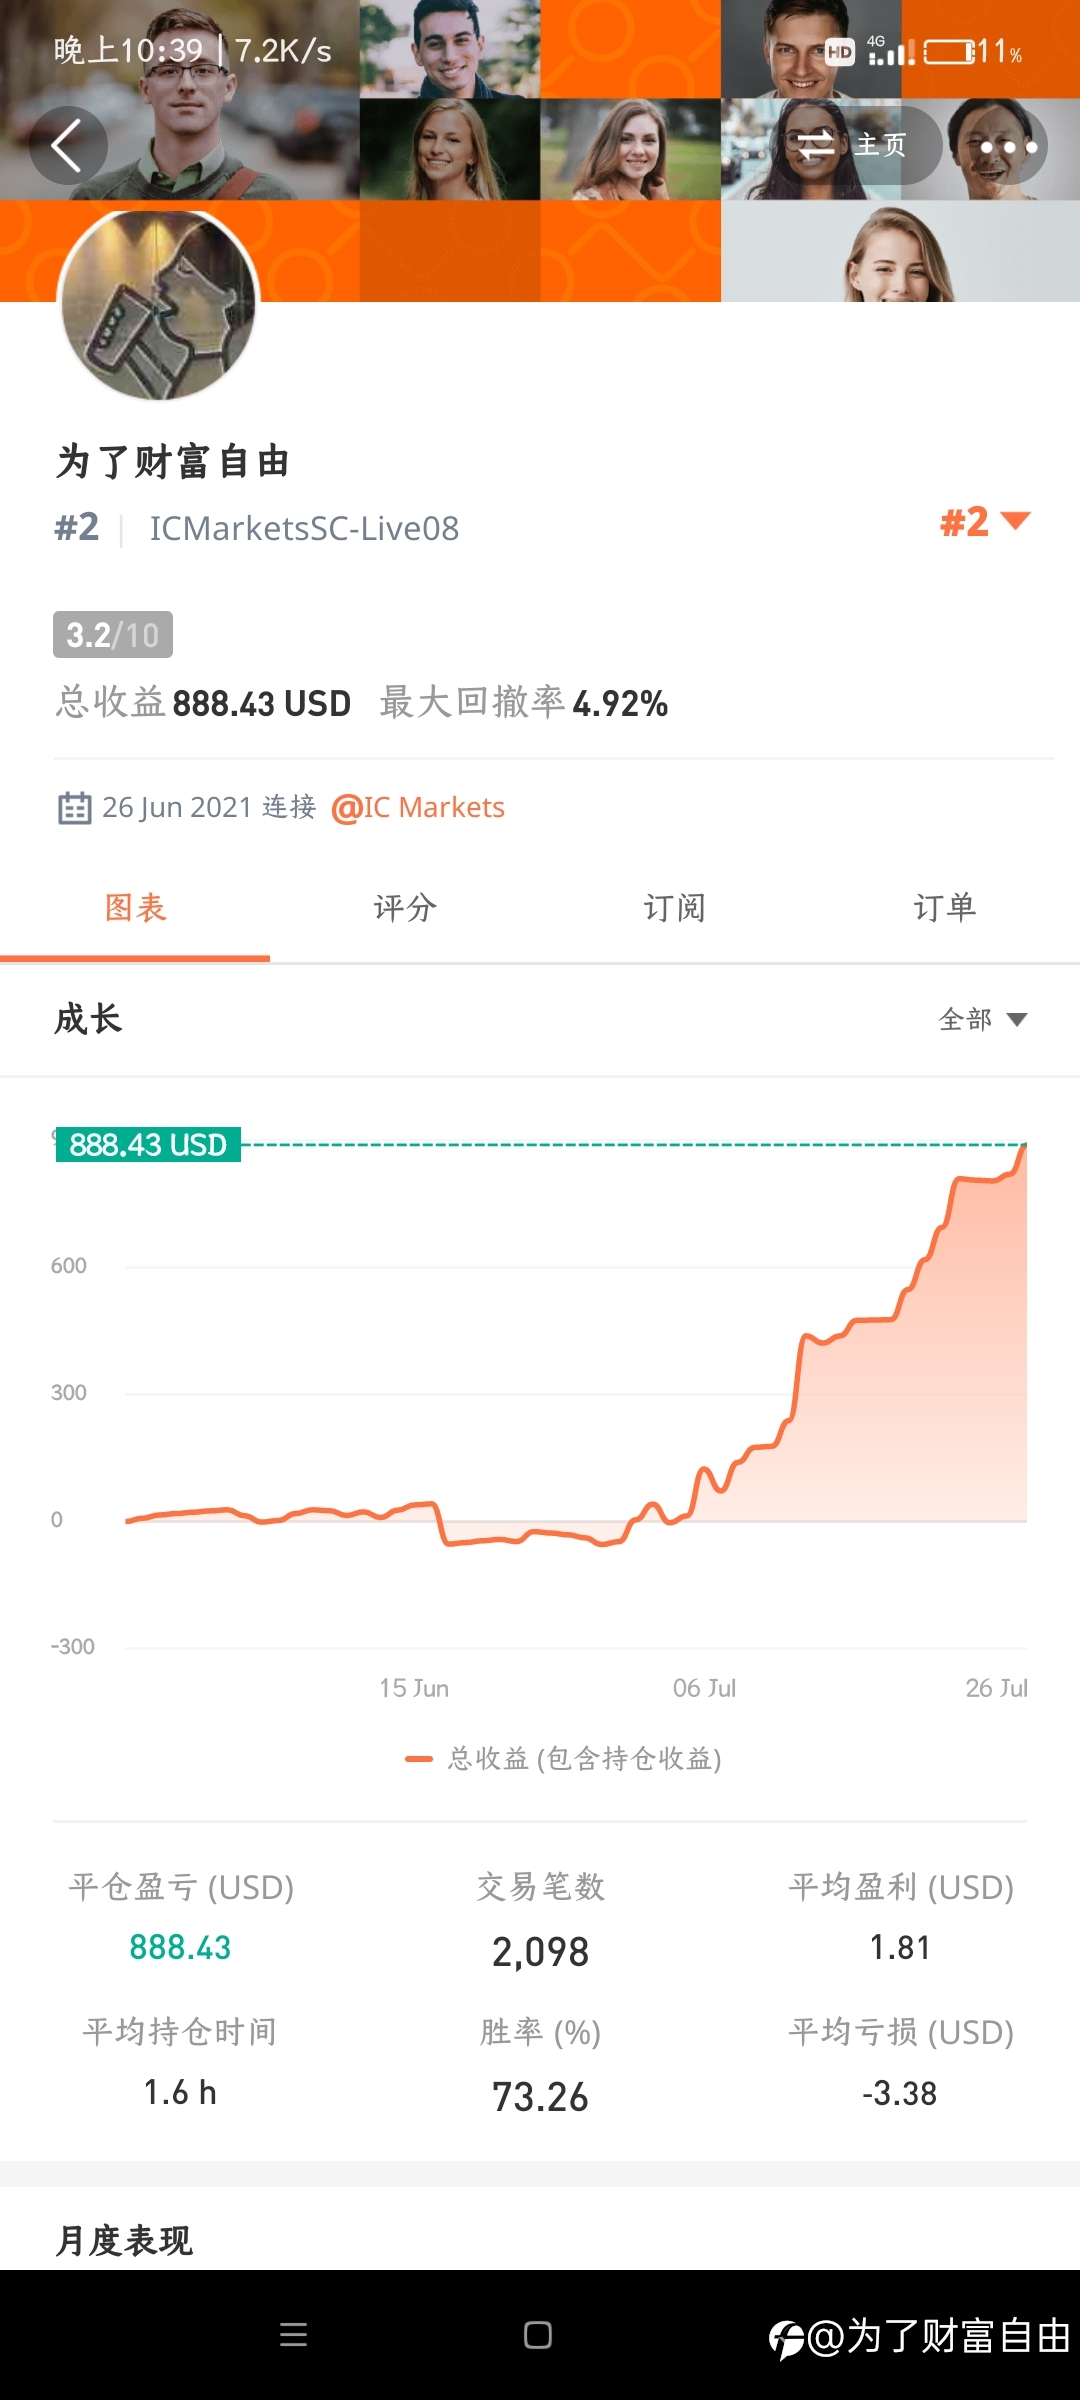Viewport: 1080px width, 2400px height.
Task: Tap the ICMarketsSC-Live08 server name
Action: coord(304,528)
